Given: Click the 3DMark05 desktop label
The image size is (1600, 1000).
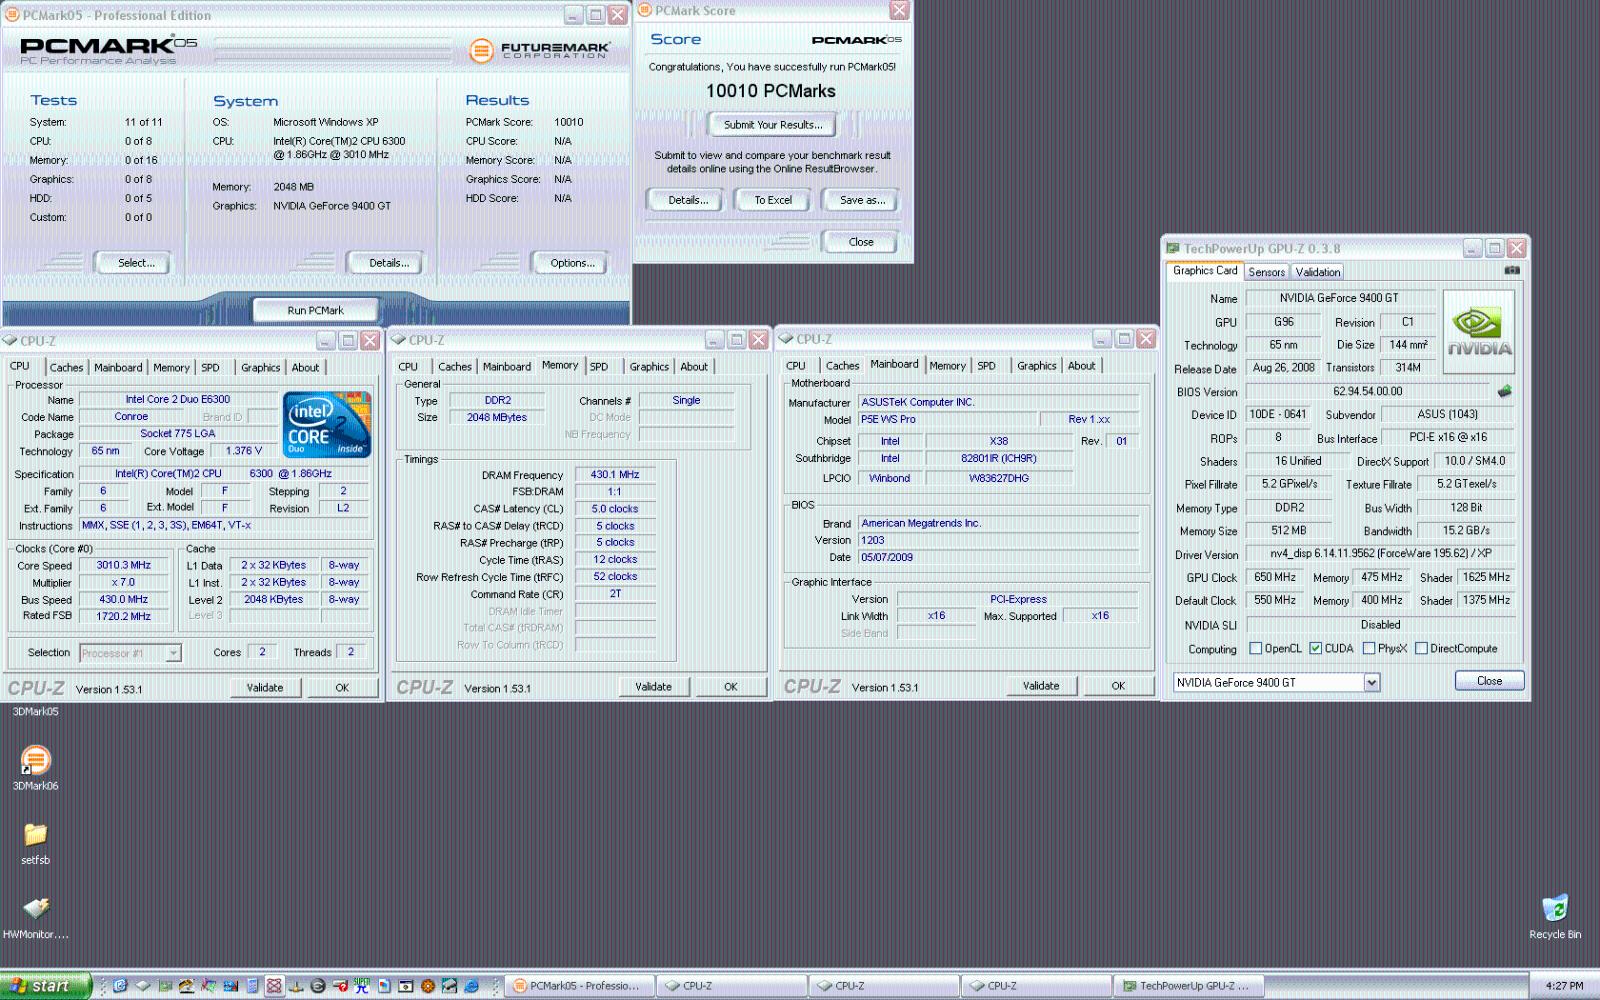Looking at the screenshot, I should [x=35, y=712].
